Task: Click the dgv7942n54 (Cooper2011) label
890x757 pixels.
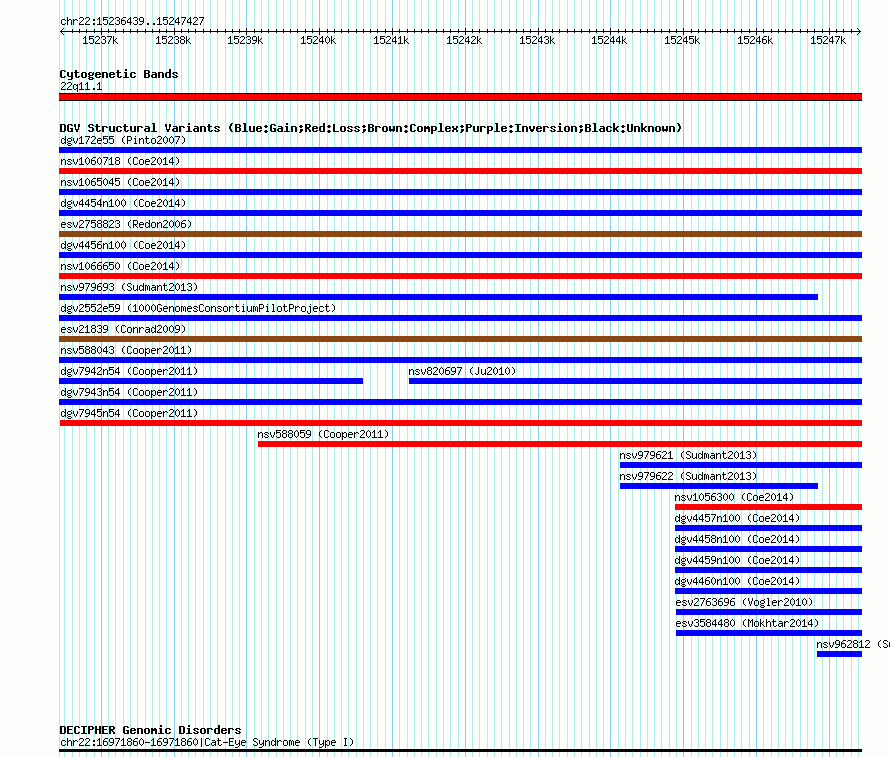Action: click(129, 371)
